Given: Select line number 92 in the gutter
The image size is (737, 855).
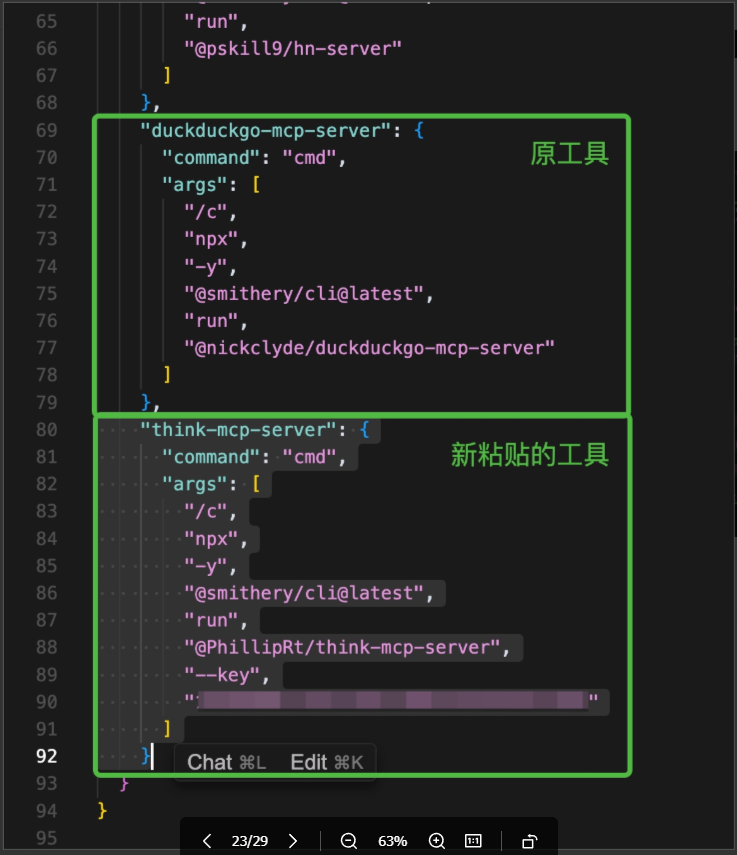Looking at the screenshot, I should [46, 756].
